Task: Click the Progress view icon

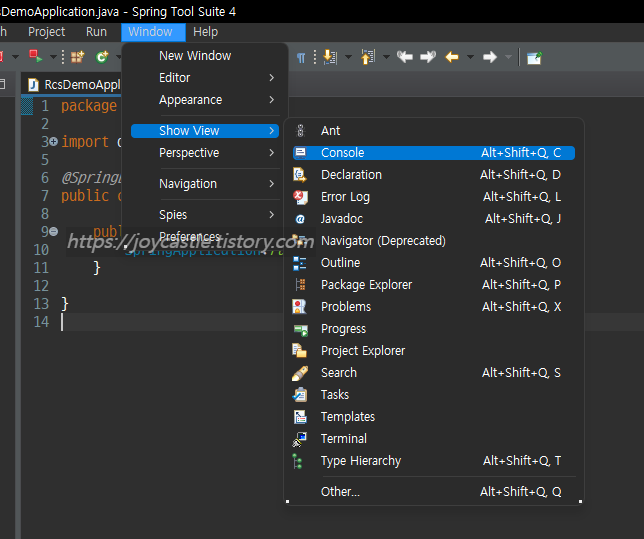Action: (x=301, y=329)
